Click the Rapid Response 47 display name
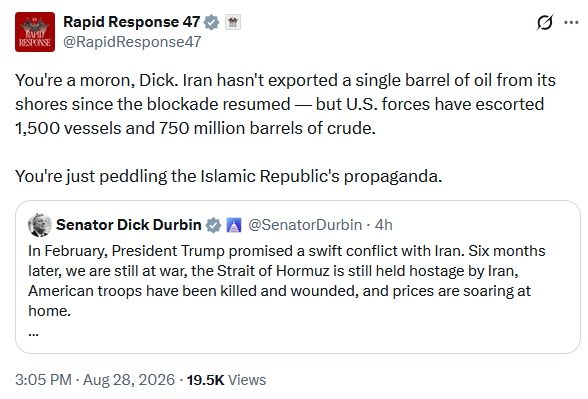The width and height of the screenshot is (588, 399). click(x=132, y=22)
